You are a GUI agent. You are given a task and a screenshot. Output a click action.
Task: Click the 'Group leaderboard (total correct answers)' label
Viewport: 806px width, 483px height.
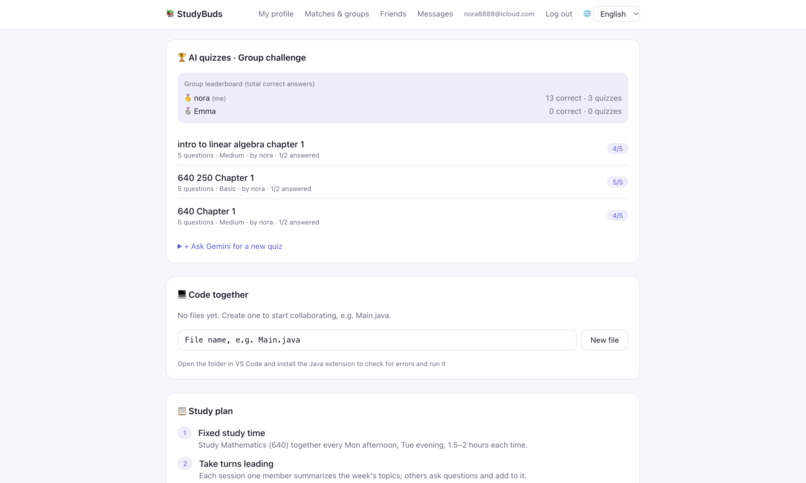point(249,84)
